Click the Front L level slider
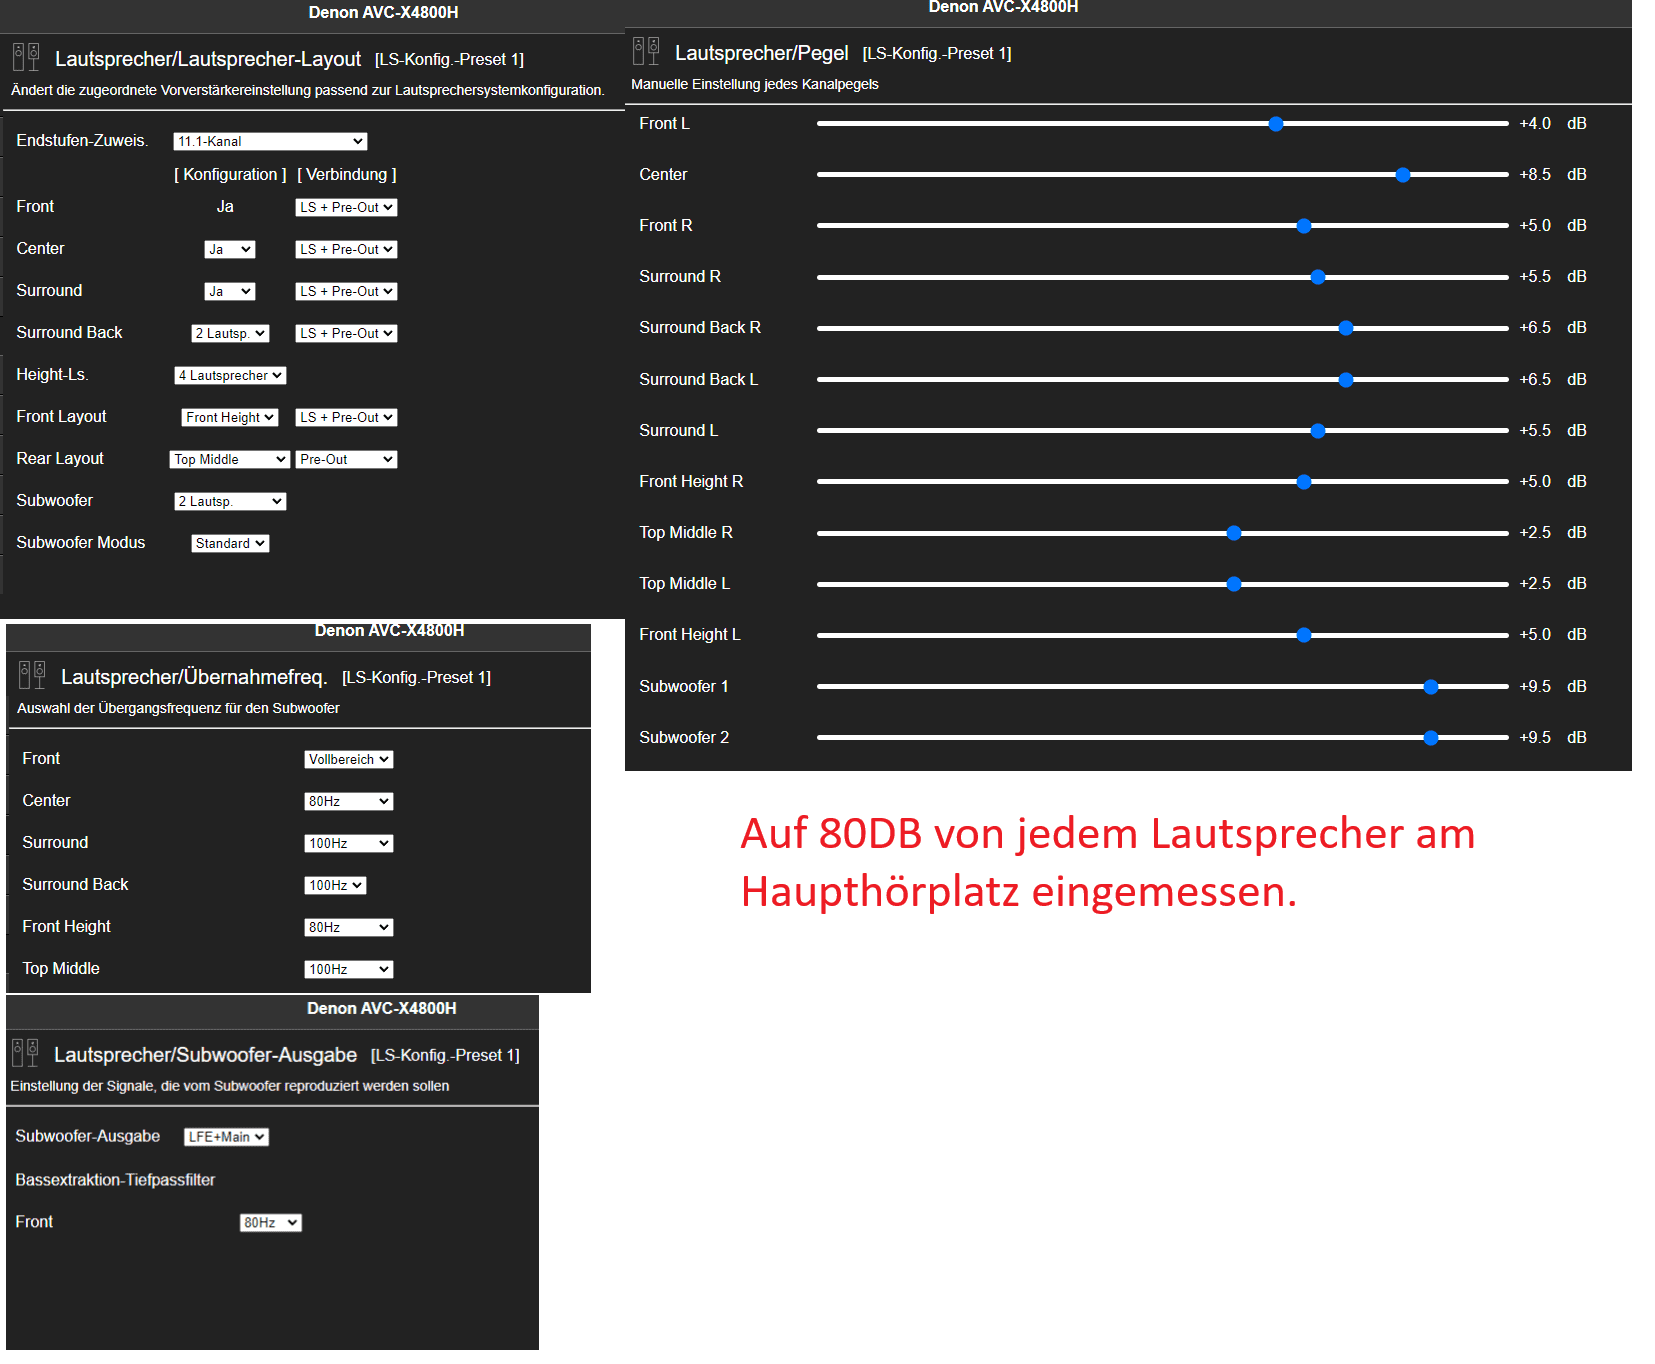Screen dimensions: 1655x1364 coord(1162,124)
